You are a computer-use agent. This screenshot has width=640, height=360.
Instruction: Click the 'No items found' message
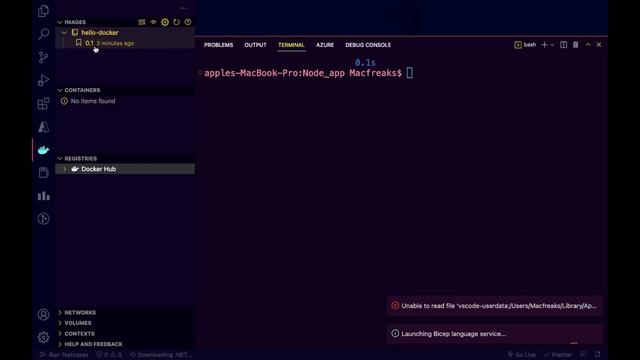click(93, 101)
